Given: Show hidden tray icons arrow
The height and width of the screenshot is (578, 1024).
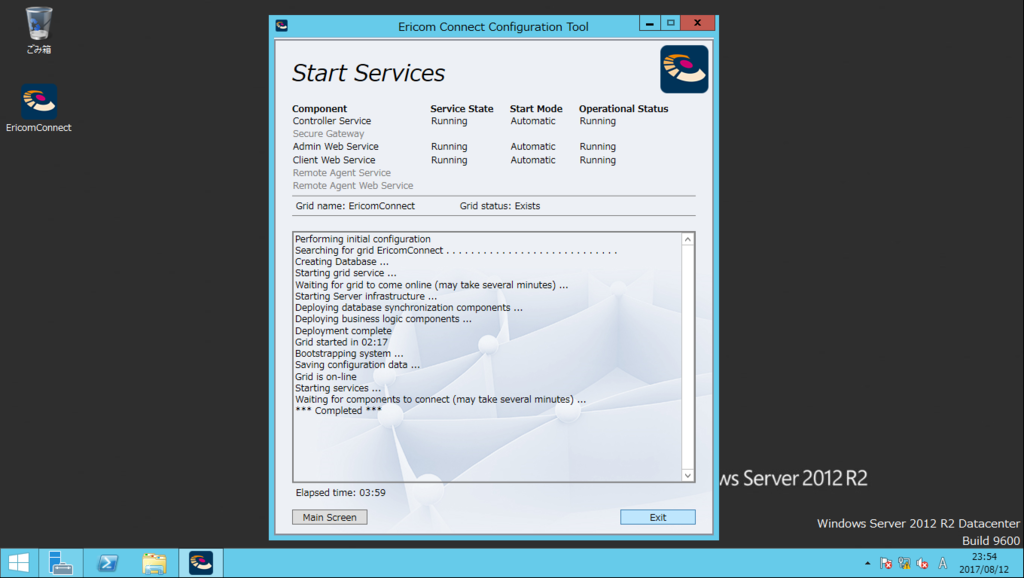Looking at the screenshot, I should tap(867, 563).
